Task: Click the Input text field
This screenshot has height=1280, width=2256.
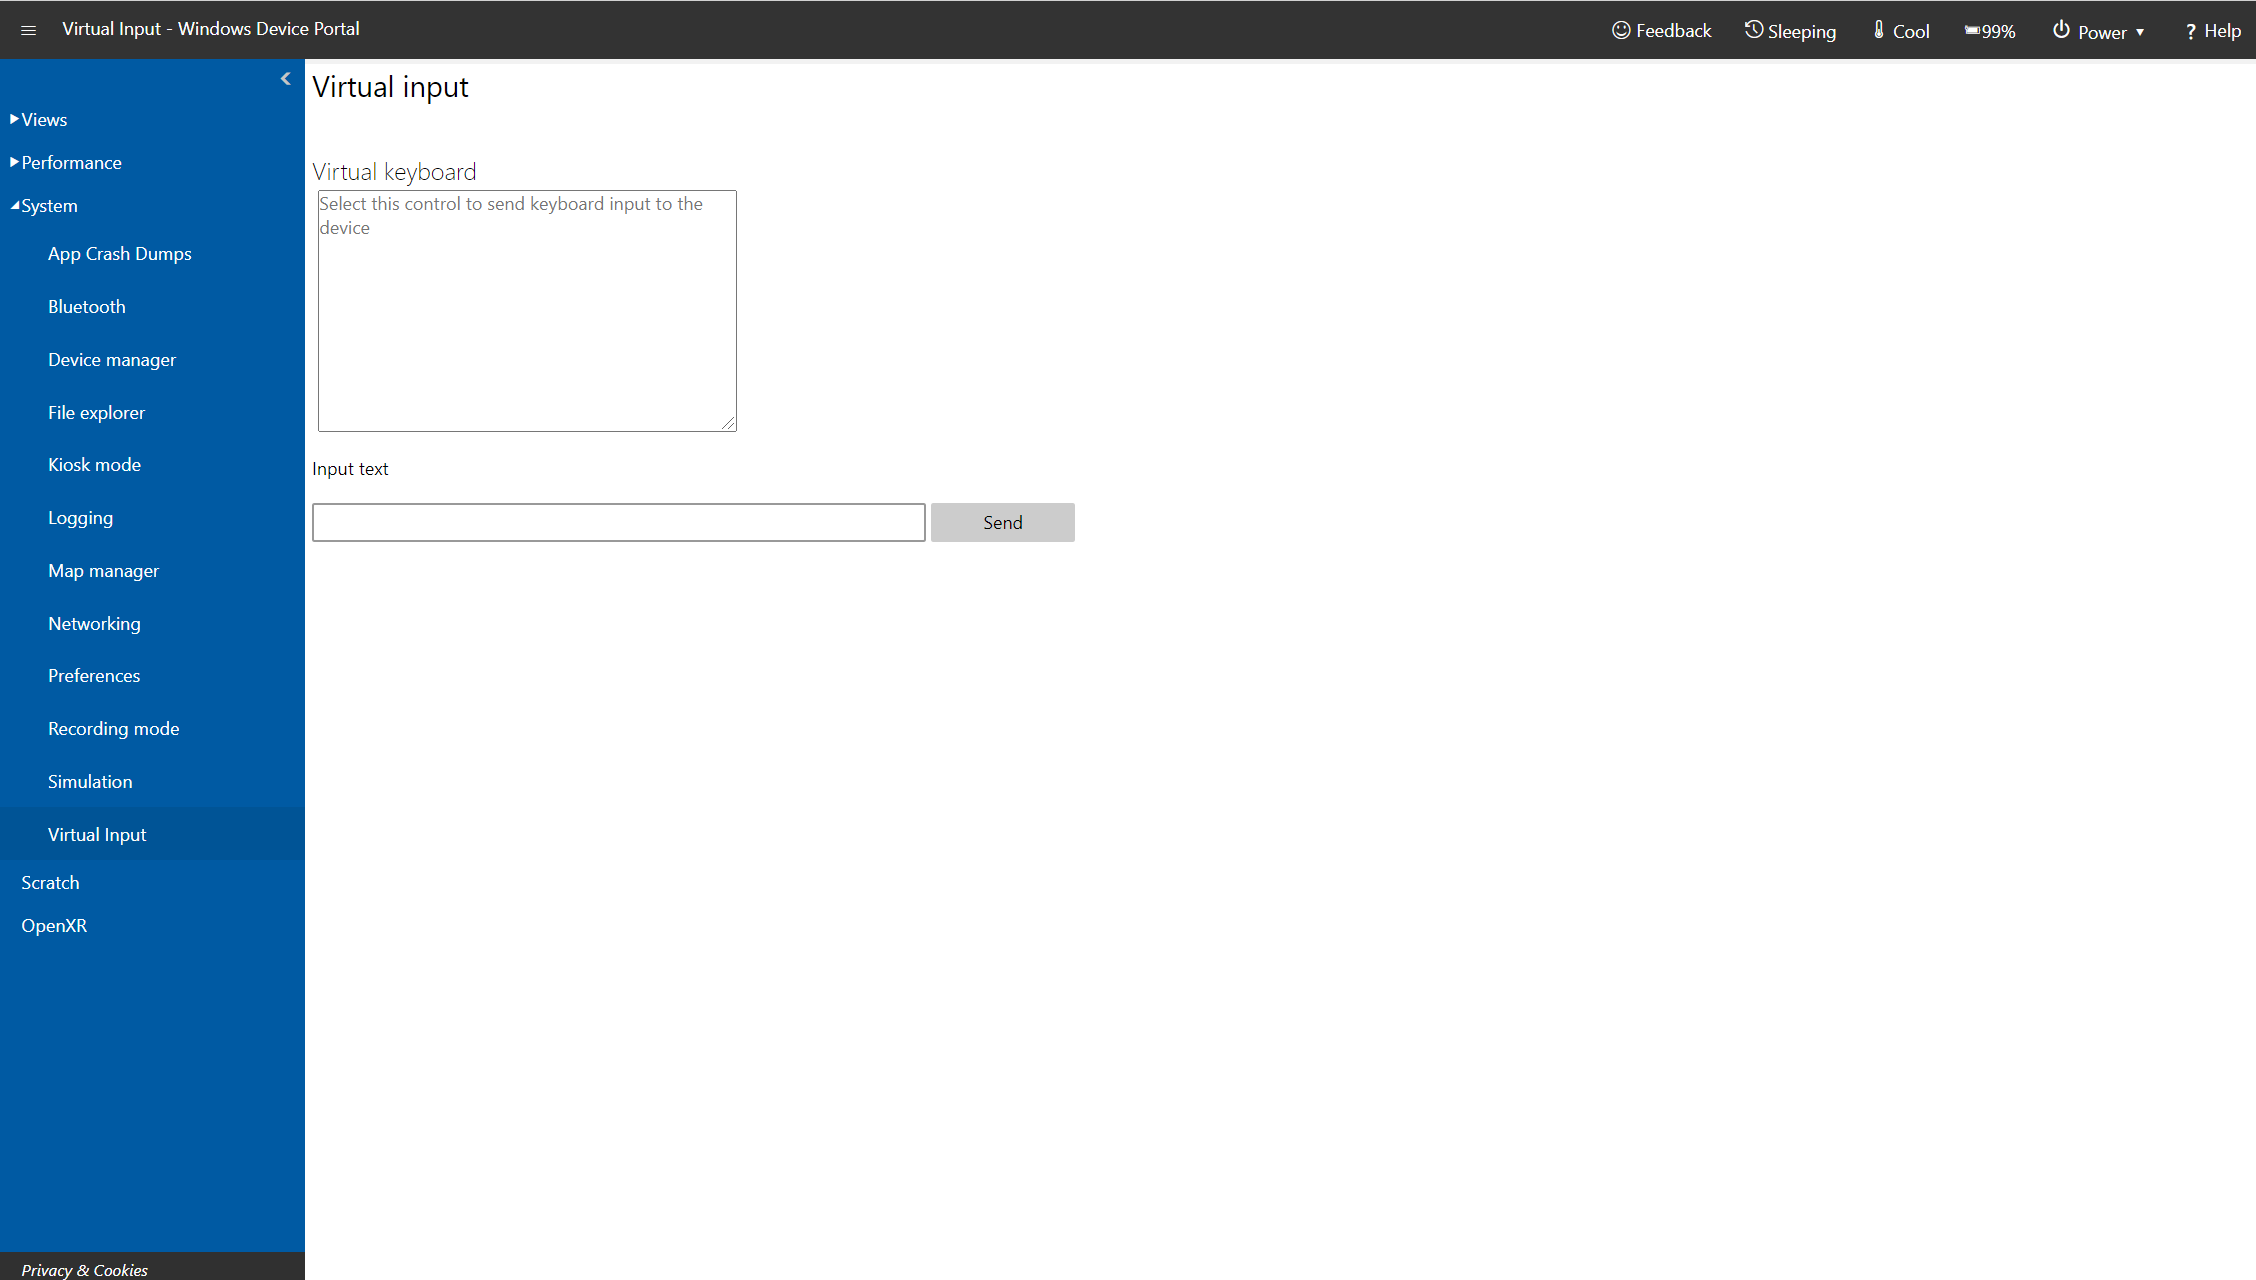Action: point(618,522)
